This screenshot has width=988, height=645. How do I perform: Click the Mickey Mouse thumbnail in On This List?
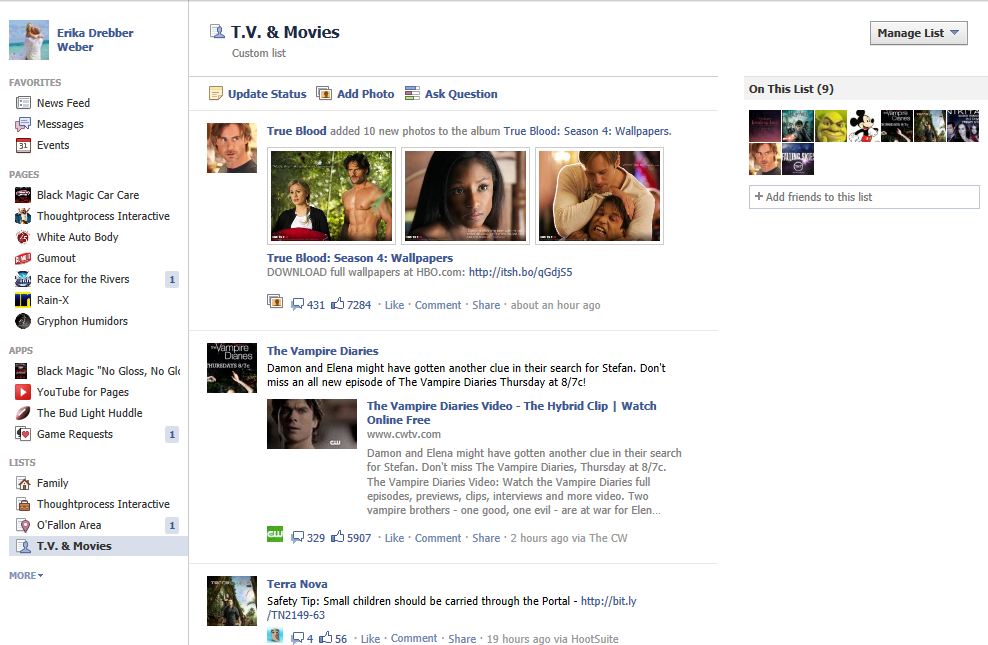[x=864, y=125]
